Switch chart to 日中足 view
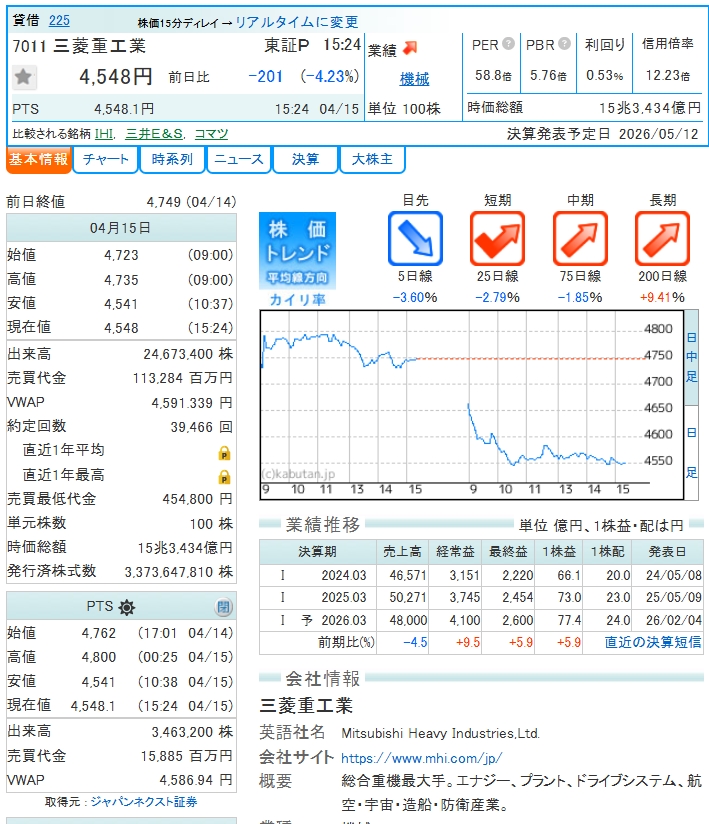 692,357
